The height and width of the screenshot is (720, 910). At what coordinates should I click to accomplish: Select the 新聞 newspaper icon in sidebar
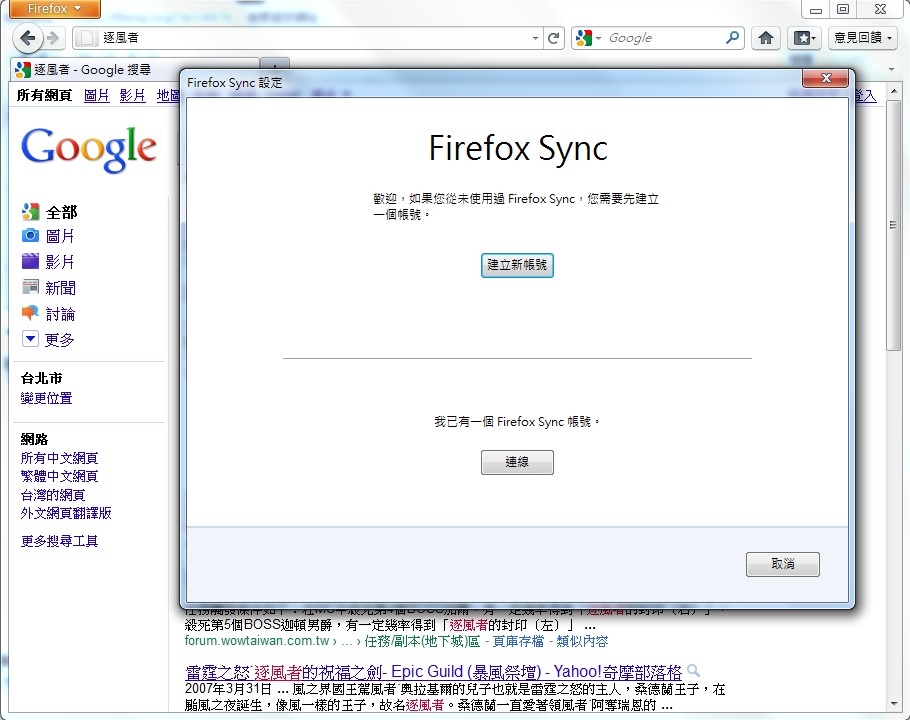click(30, 287)
